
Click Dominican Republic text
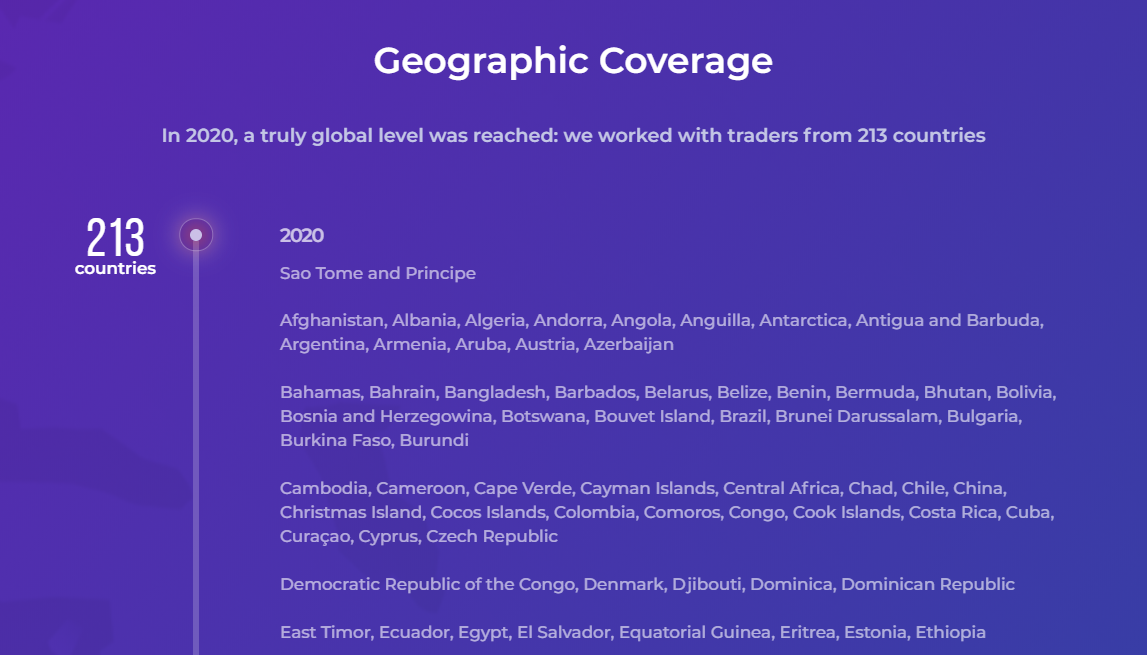click(x=928, y=584)
